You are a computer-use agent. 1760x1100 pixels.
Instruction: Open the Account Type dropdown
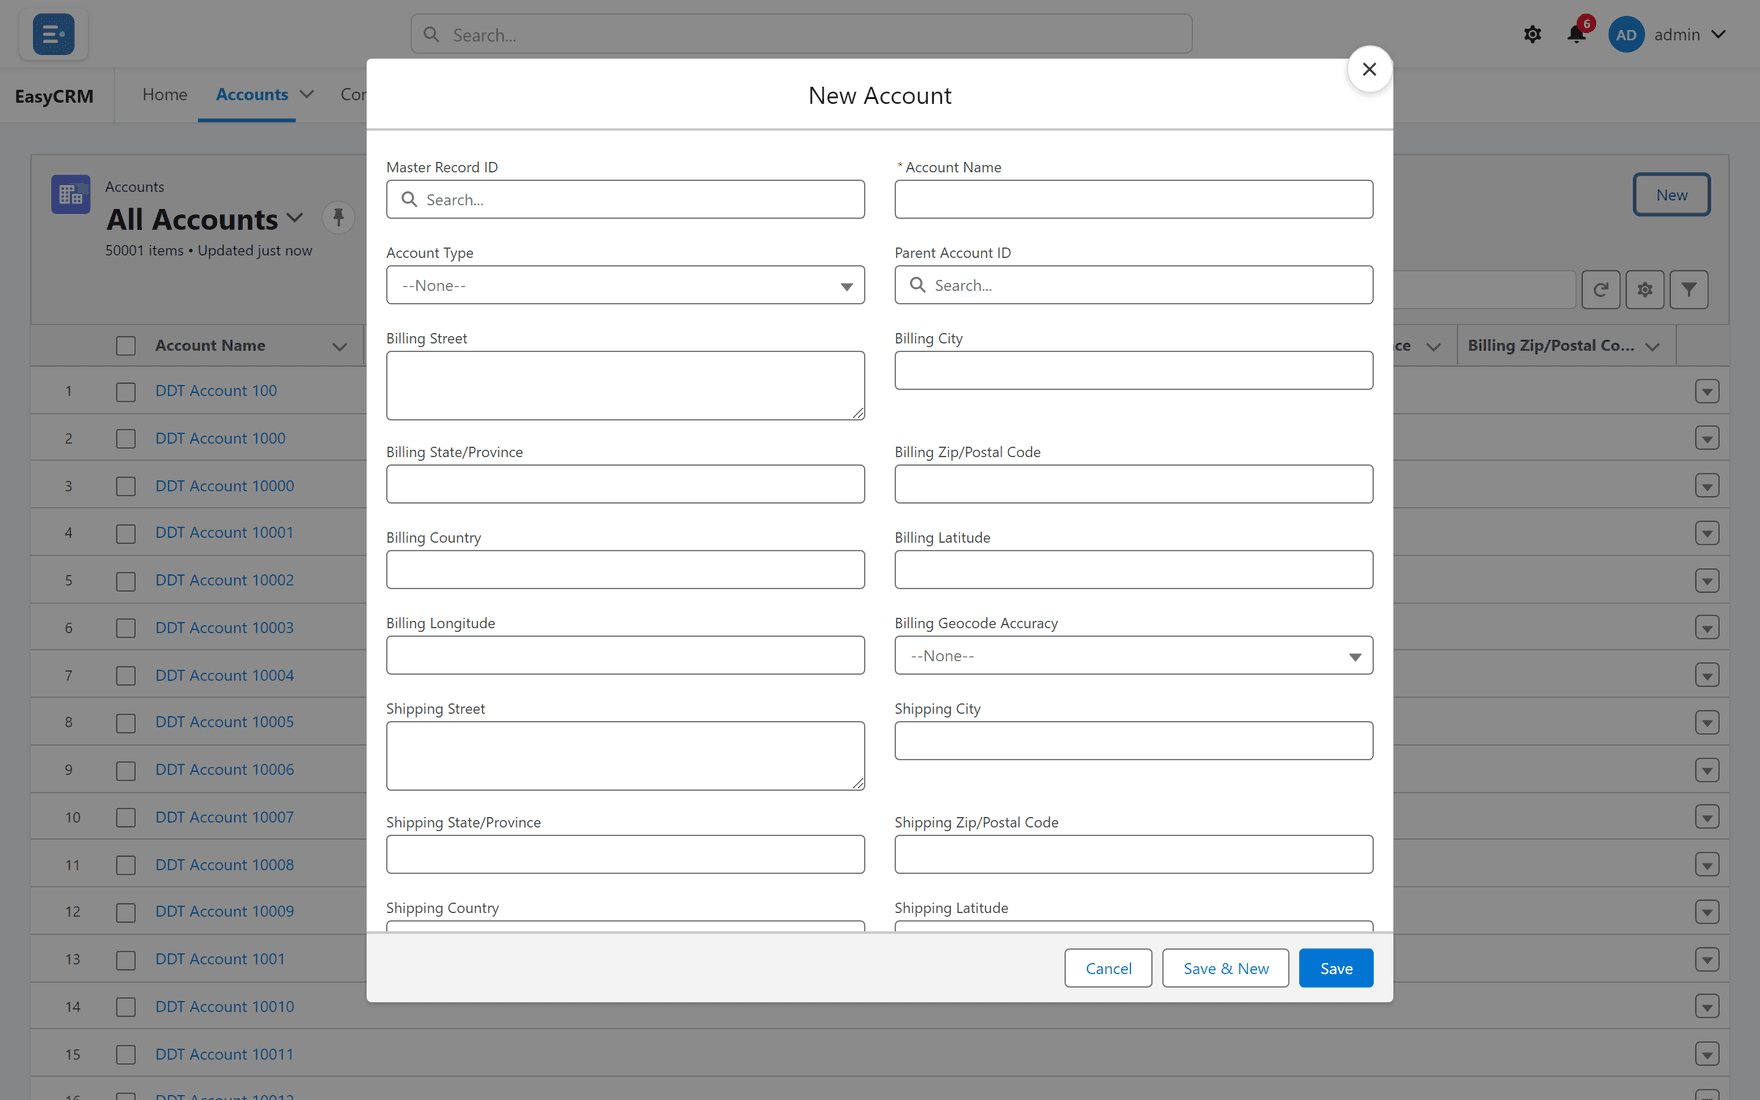tap(625, 285)
